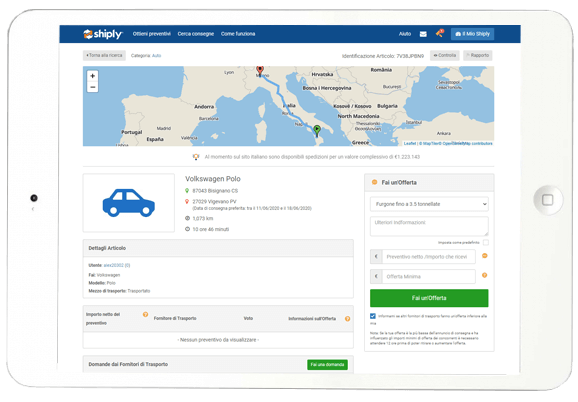Open the Aiuto menu item
The height and width of the screenshot is (402, 578).
point(405,34)
